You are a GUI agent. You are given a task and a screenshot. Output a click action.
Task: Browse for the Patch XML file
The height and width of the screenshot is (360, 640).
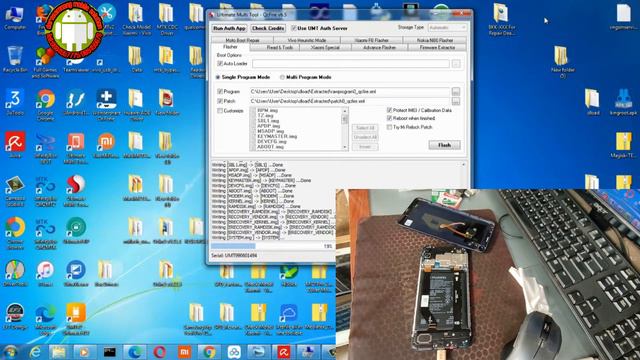(x=456, y=101)
